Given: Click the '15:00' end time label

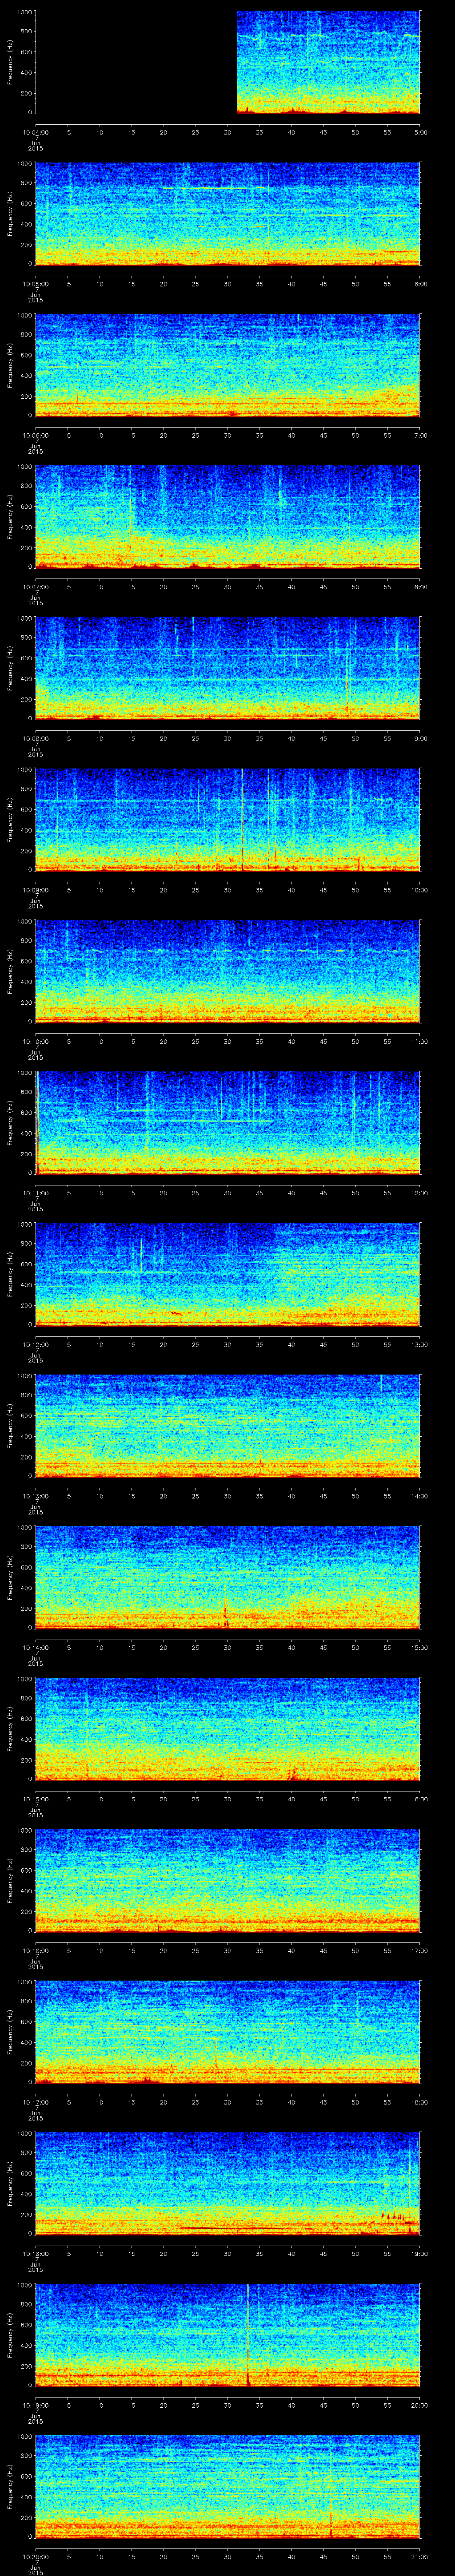Looking at the screenshot, I should (419, 1647).
